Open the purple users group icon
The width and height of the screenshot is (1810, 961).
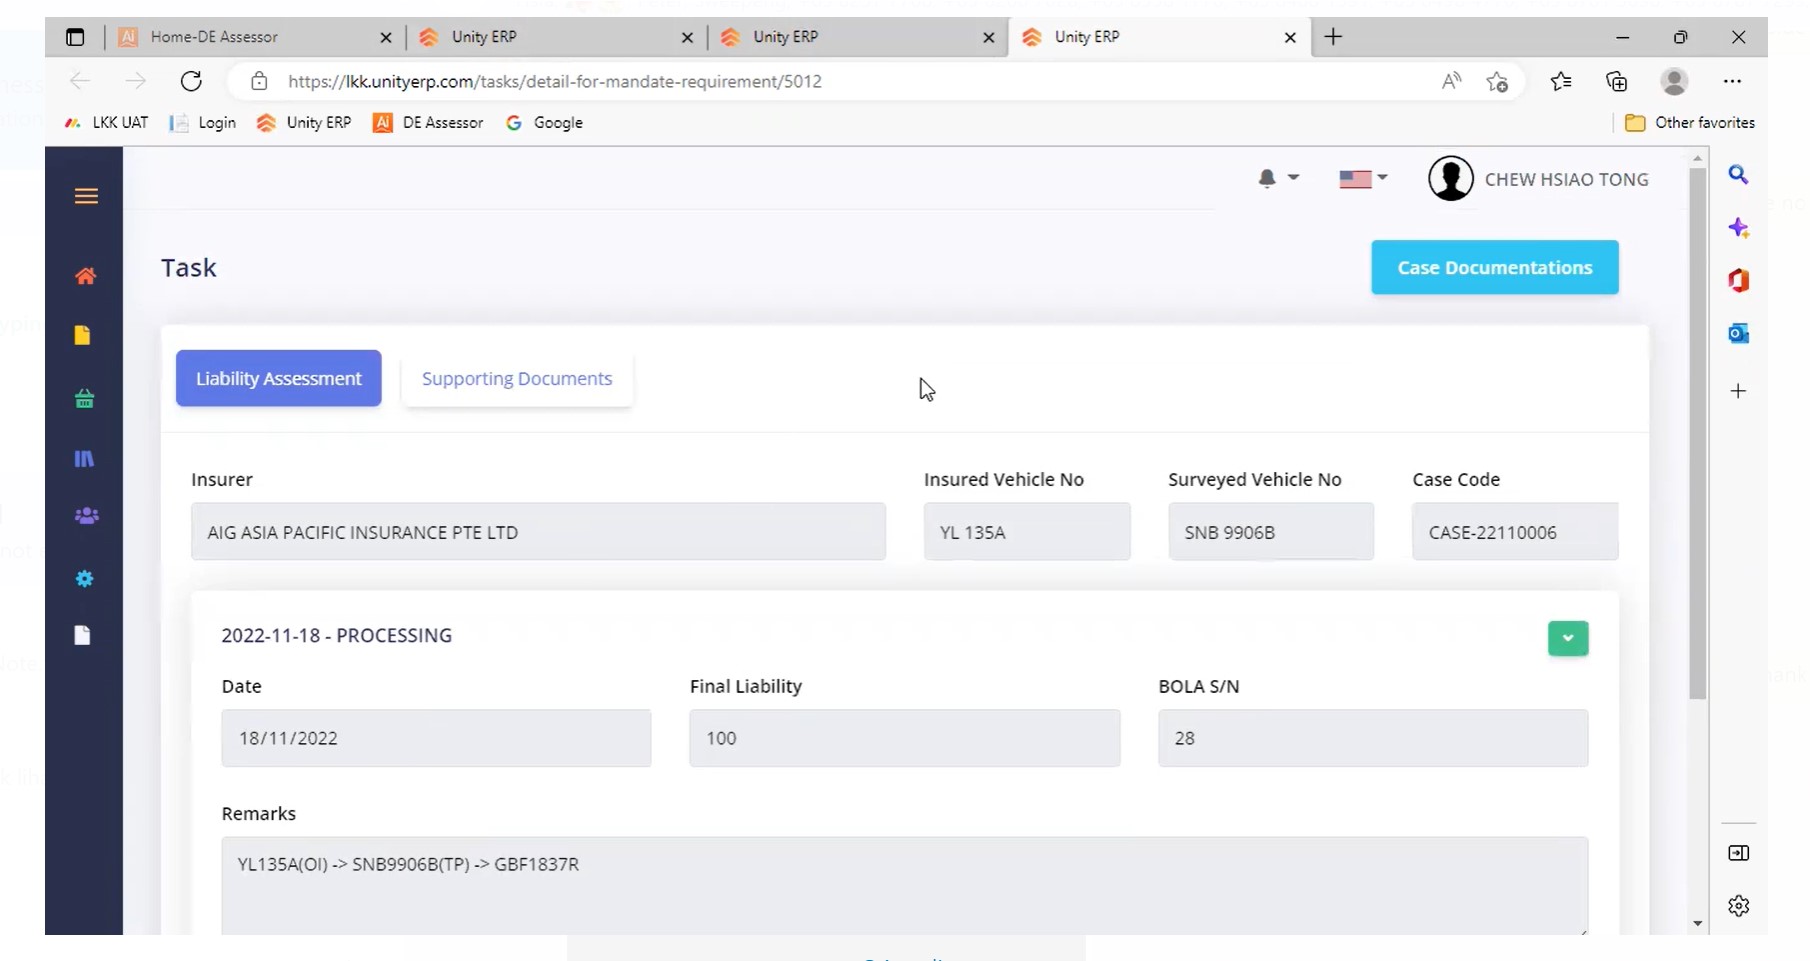pyautogui.click(x=86, y=516)
